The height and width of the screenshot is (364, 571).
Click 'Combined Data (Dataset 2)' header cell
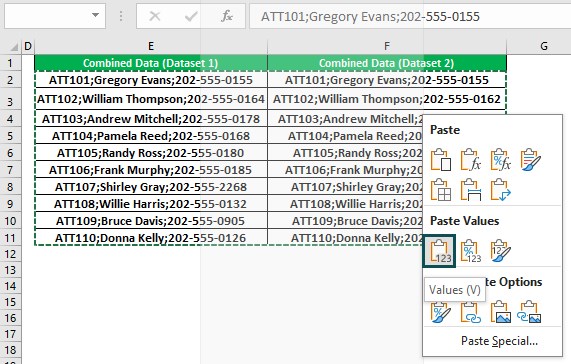[x=387, y=63]
